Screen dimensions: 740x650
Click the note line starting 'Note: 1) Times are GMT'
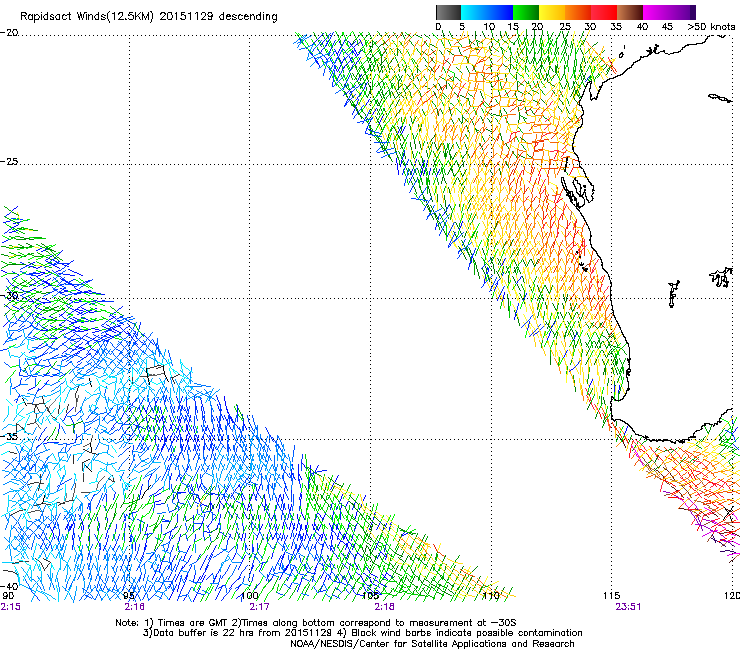316,623
